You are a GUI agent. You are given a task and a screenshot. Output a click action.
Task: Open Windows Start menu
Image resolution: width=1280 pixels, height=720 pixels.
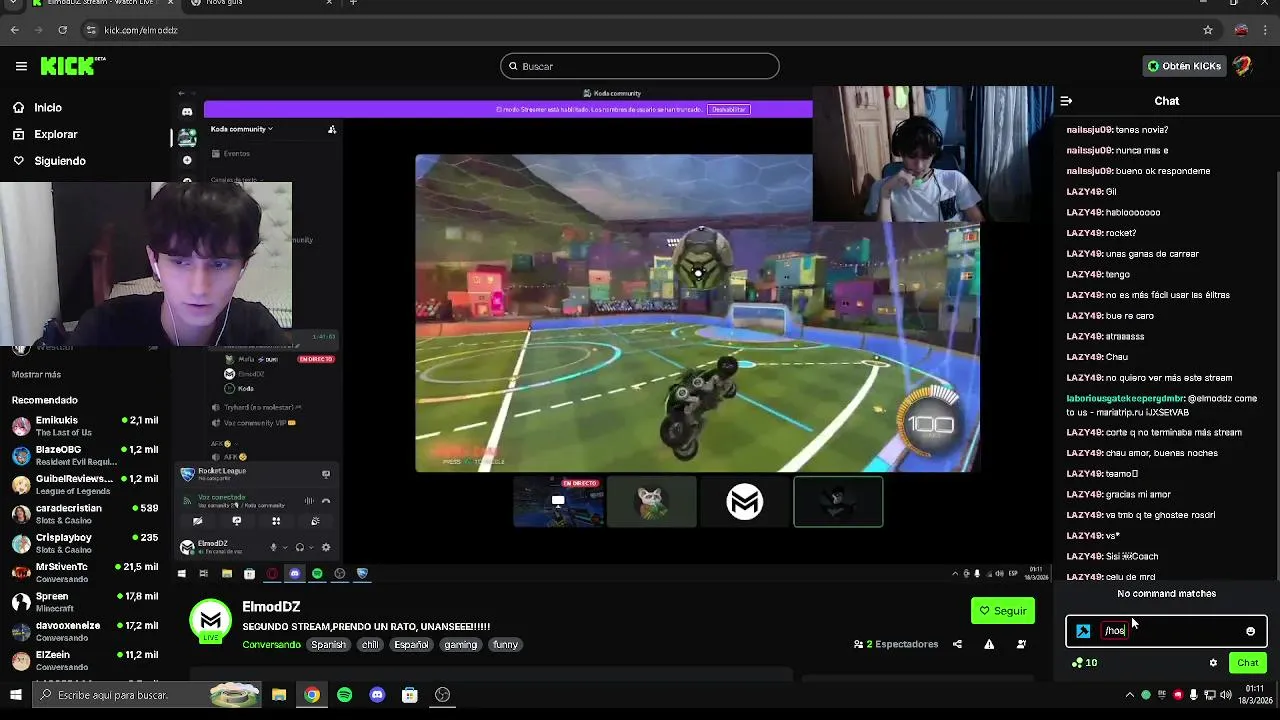click(16, 695)
